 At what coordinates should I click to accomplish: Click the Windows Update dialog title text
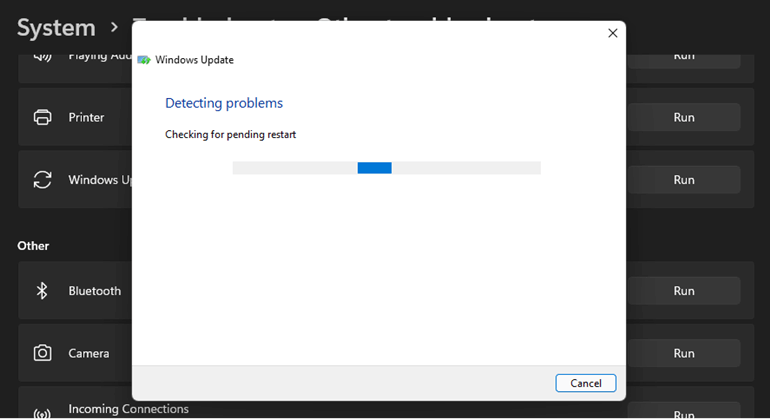tap(194, 60)
